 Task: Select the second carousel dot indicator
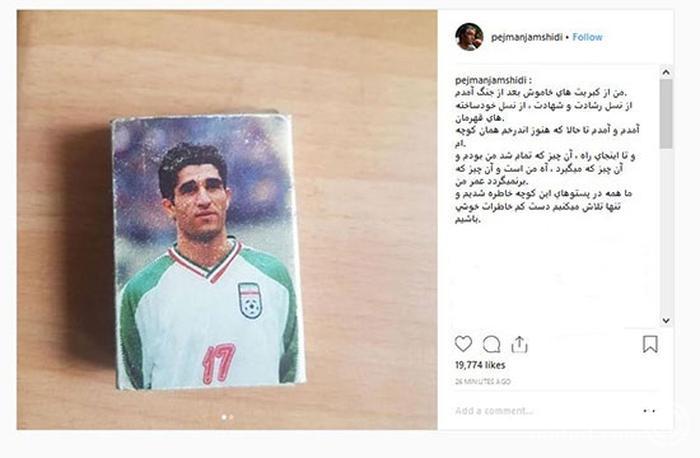[231, 417]
